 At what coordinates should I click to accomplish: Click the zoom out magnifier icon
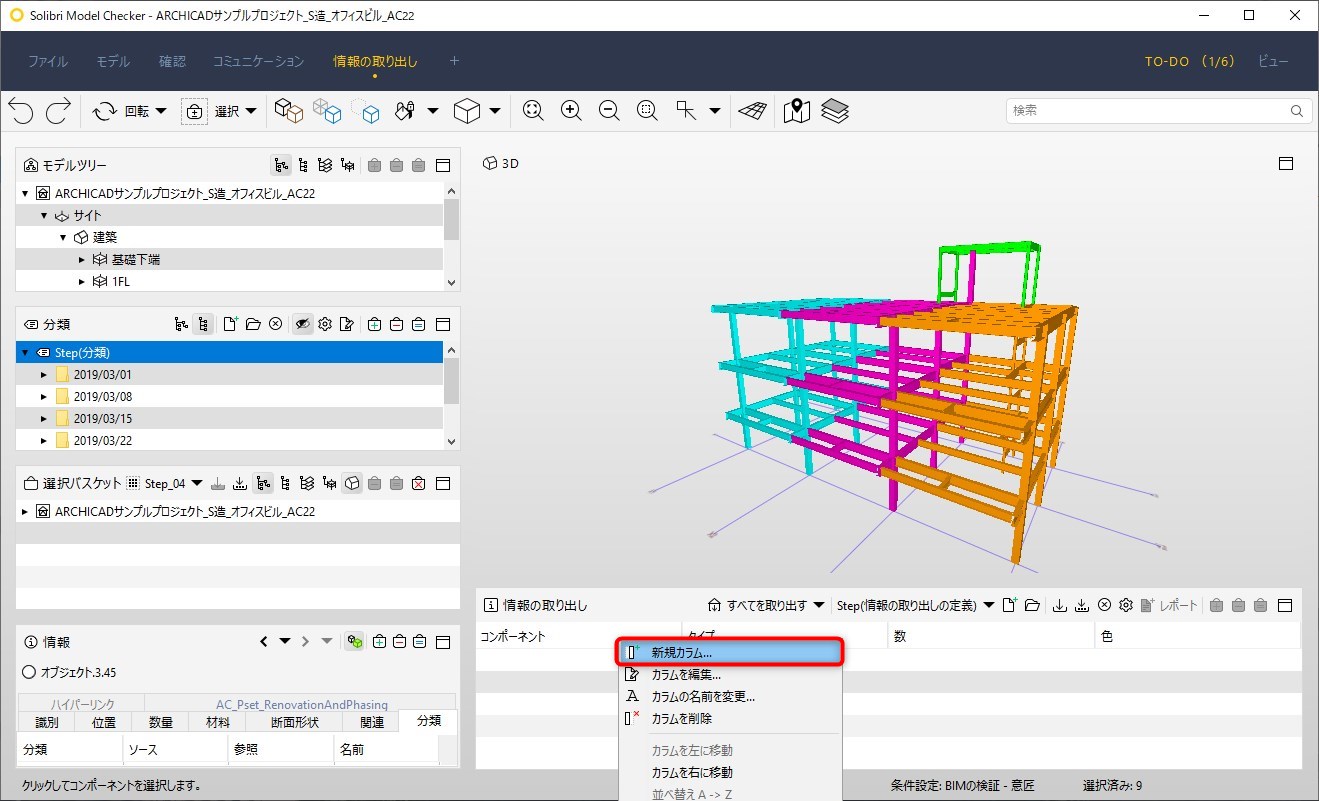pyautogui.click(x=609, y=111)
